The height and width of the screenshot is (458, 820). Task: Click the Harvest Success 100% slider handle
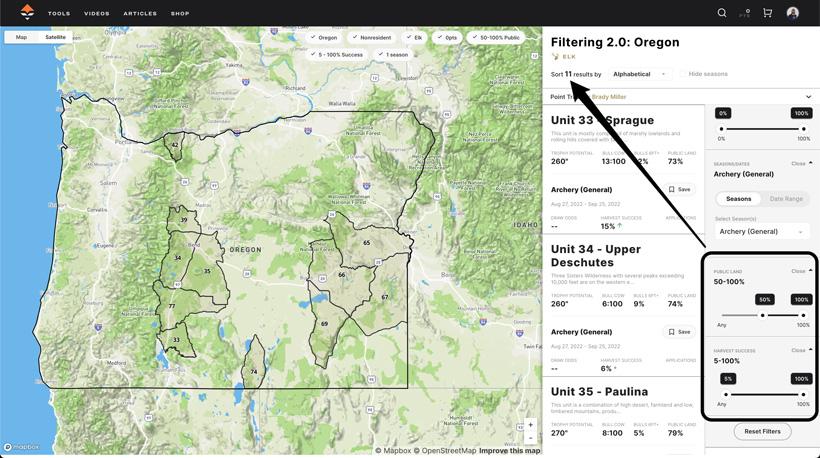[803, 395]
